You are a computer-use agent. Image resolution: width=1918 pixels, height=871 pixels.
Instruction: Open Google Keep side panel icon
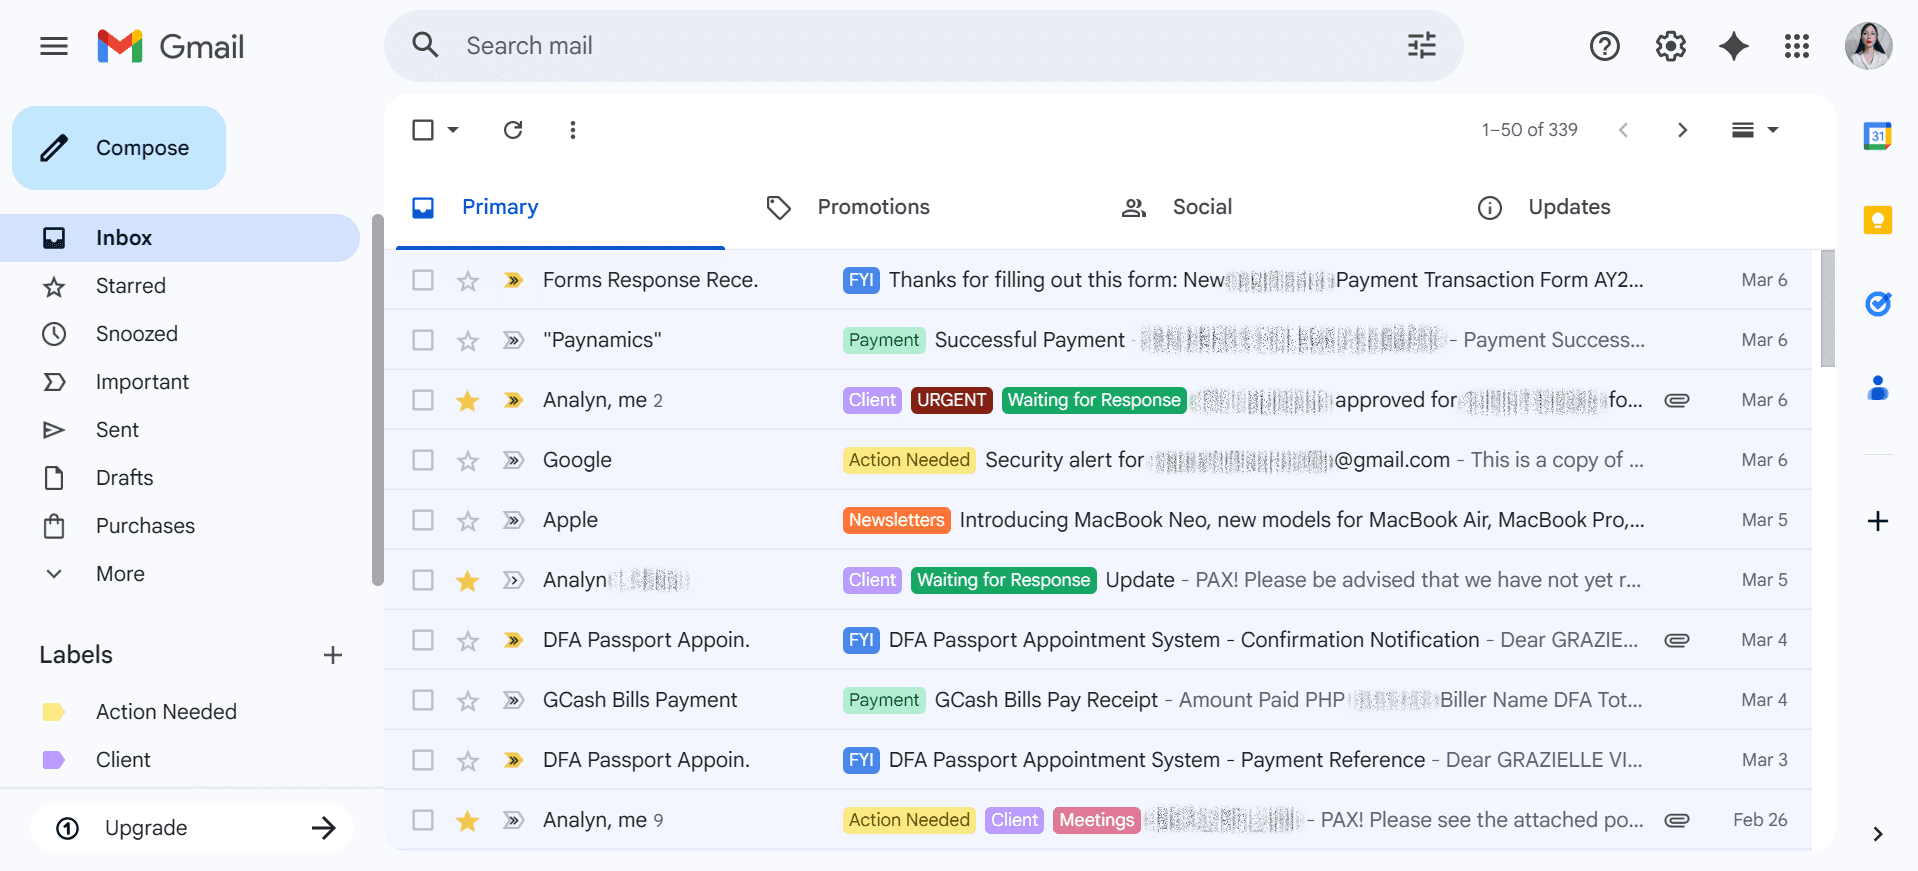pyautogui.click(x=1877, y=220)
